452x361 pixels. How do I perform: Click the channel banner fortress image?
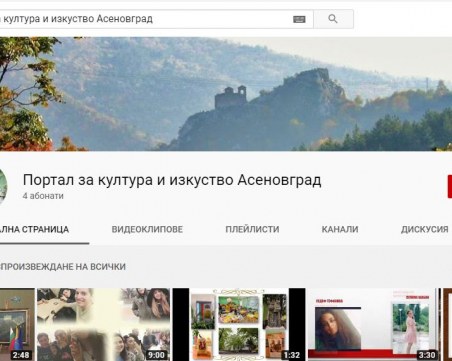point(226,94)
